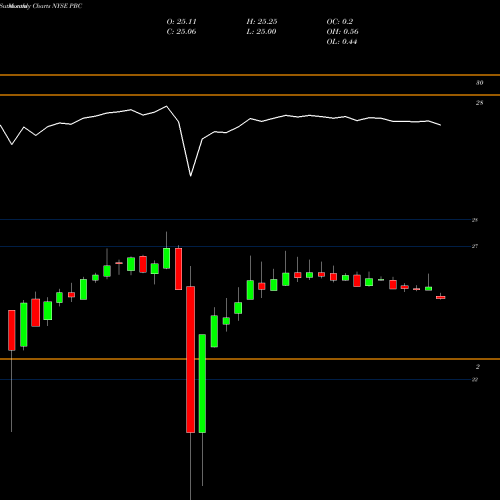
Task: Click the 'OH: 0.56' value
Action: point(342,32)
